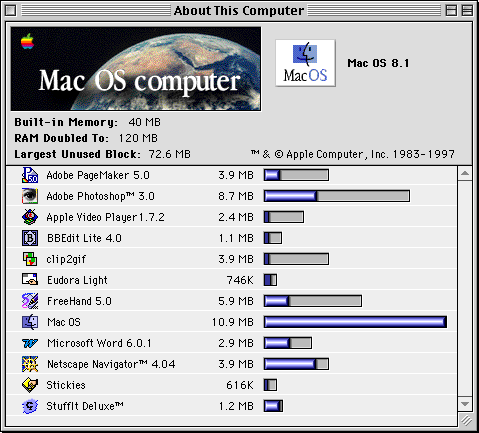
Task: Click the large Mac OS logo badge
Action: coord(305,63)
